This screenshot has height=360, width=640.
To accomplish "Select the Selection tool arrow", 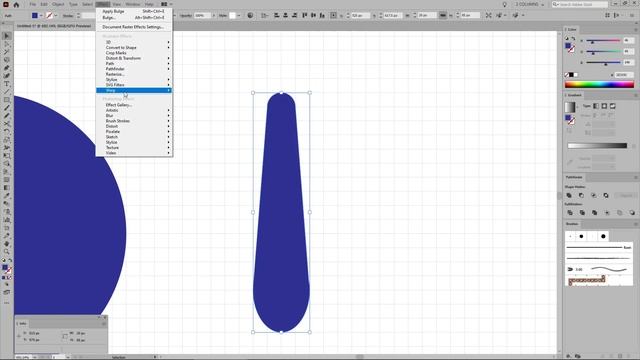I will click(7, 36).
